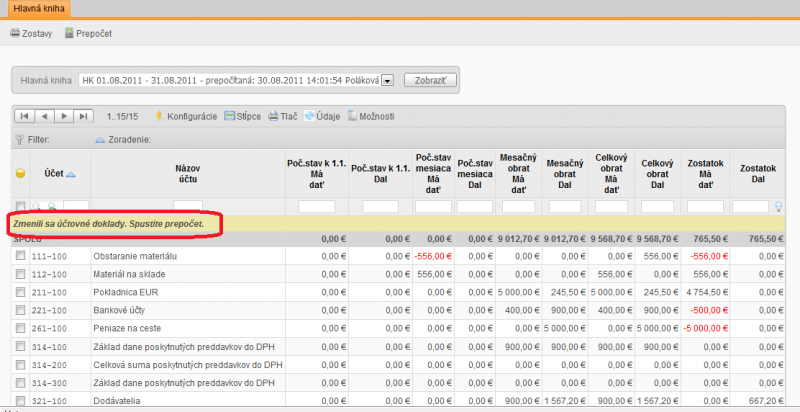Tick the checkbox for account 314-100
Viewport: 800px width, 412px height.
(x=20, y=346)
